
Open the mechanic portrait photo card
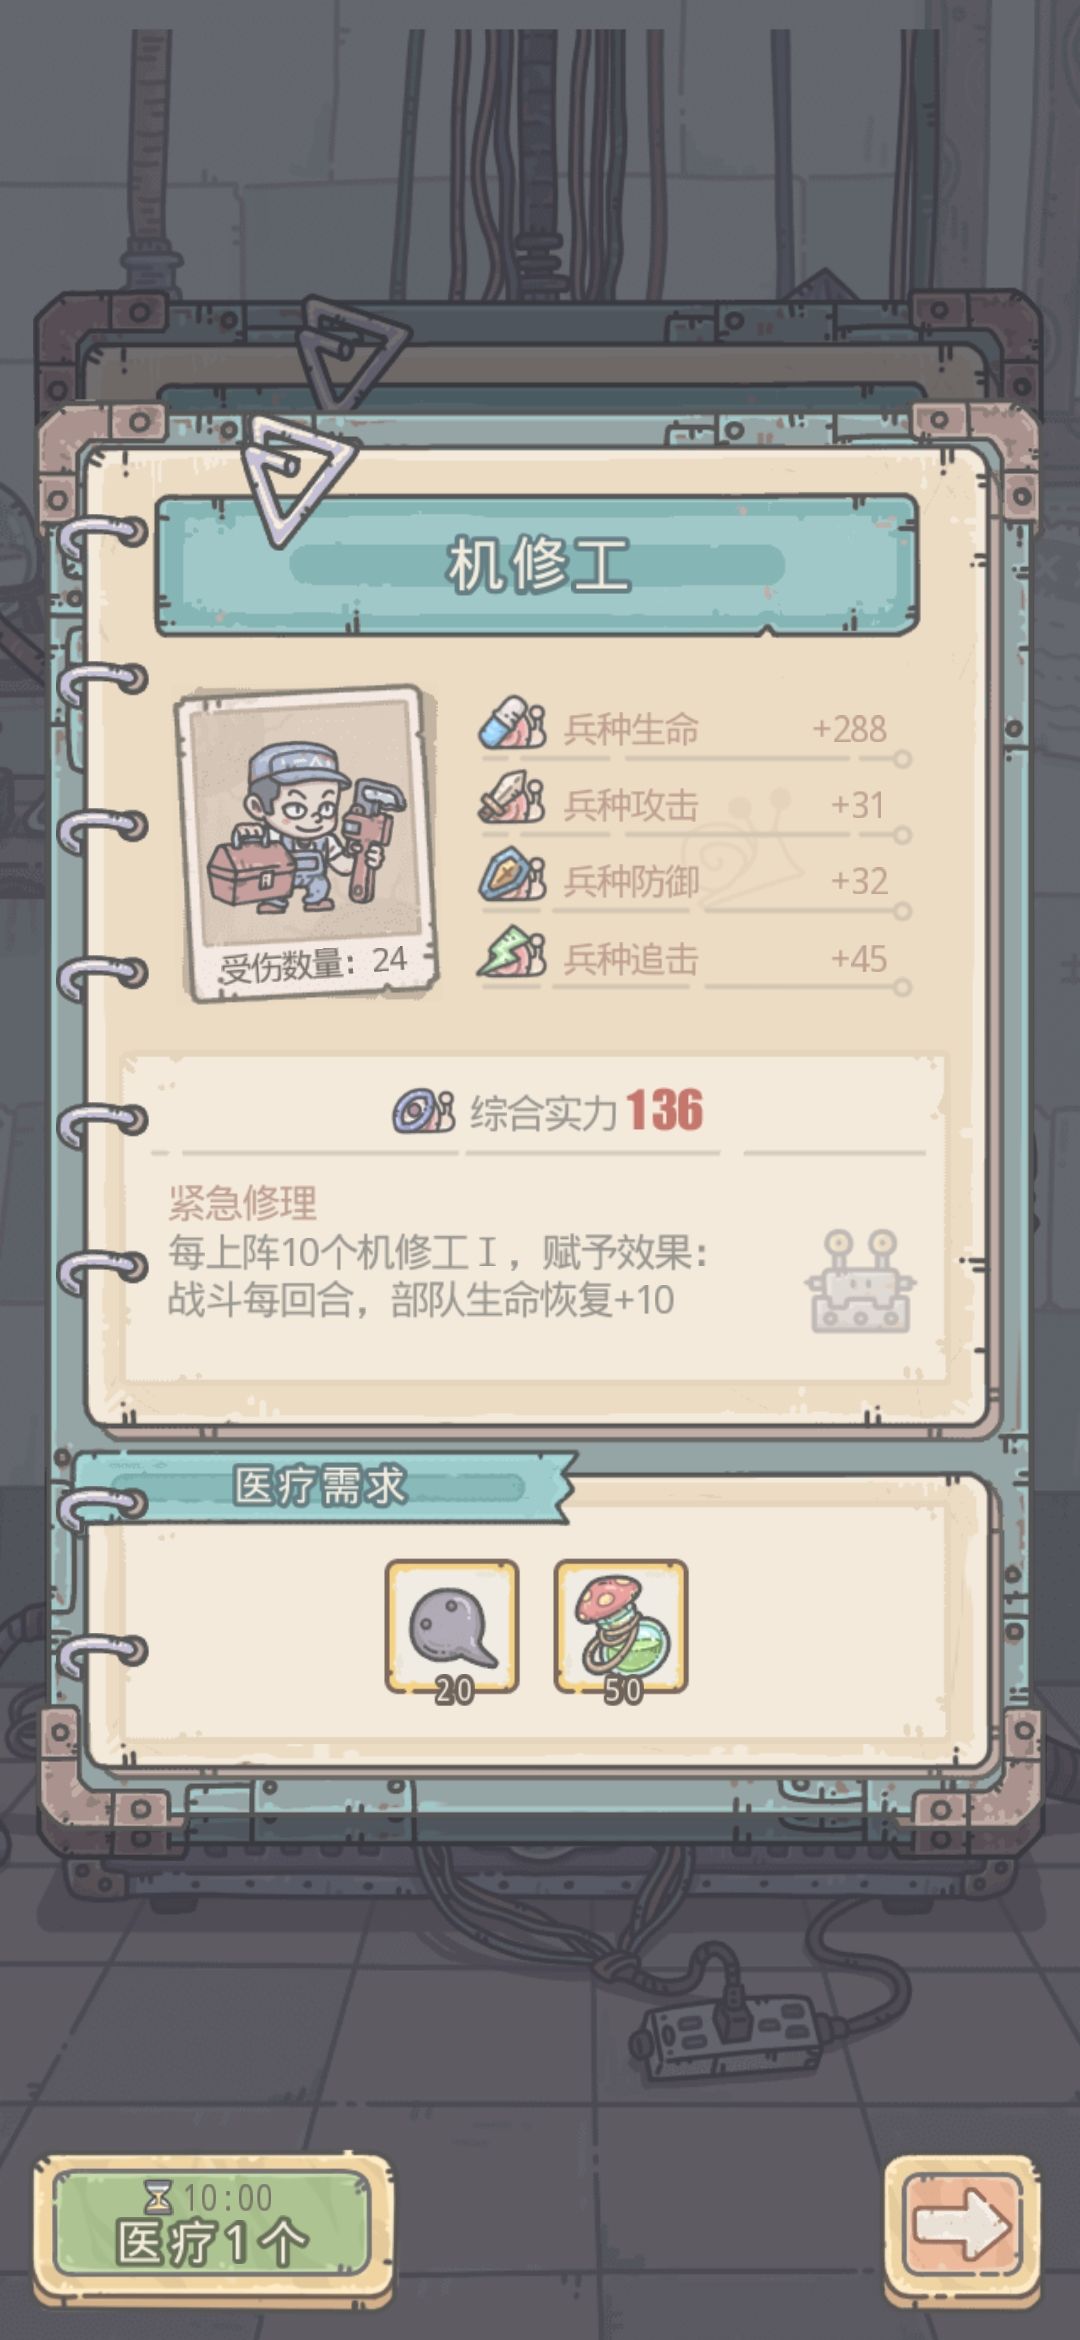[308, 842]
